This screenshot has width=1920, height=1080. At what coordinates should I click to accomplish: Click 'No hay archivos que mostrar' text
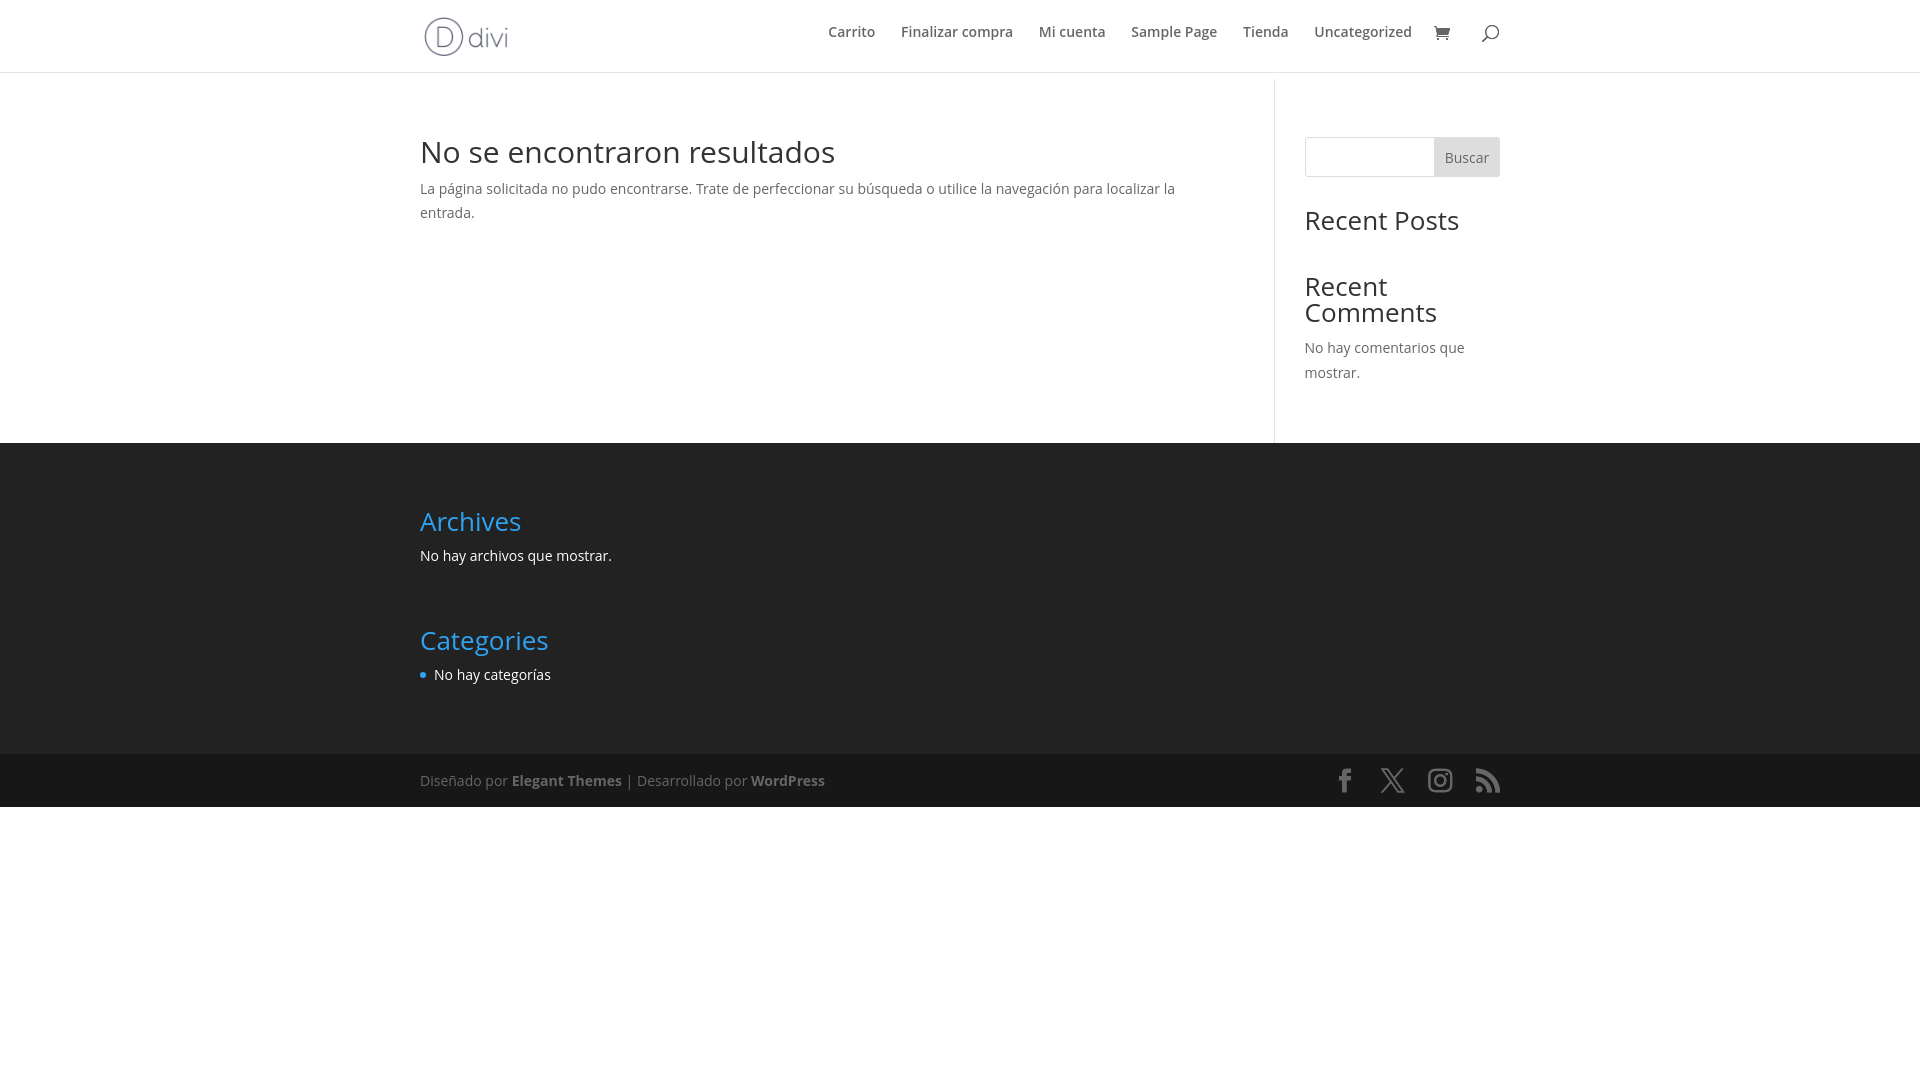(x=516, y=556)
